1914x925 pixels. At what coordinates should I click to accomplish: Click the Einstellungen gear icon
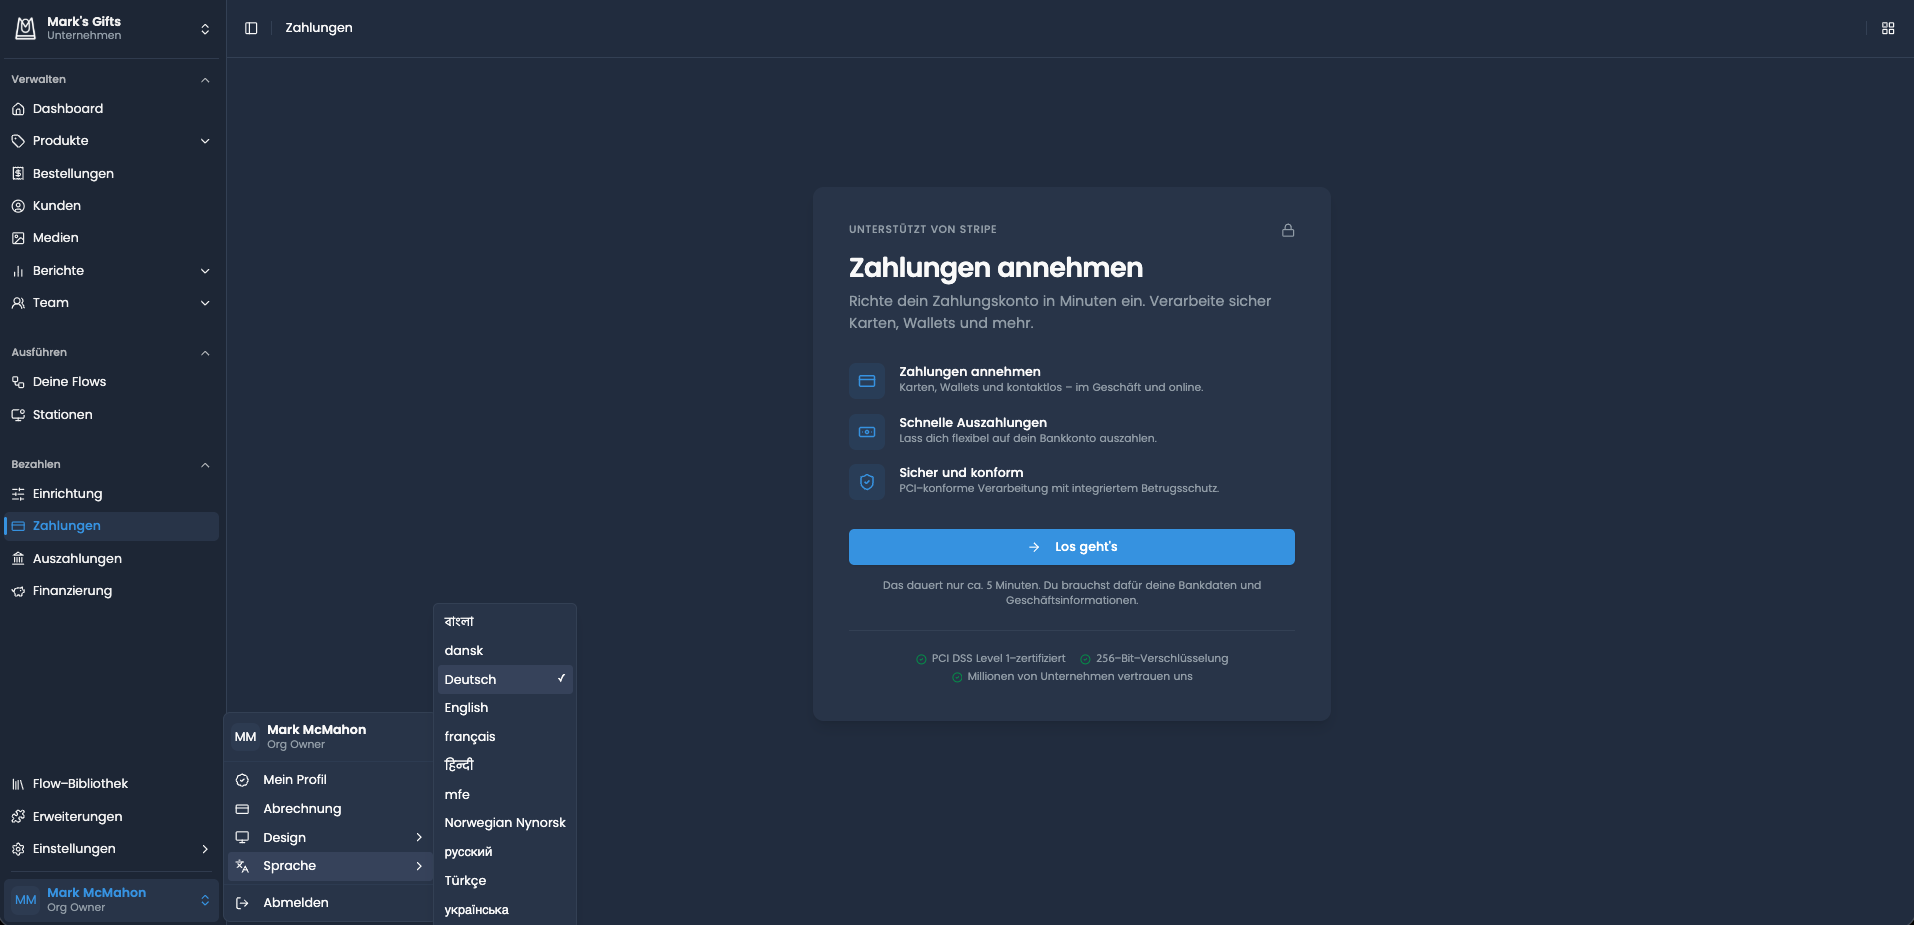(18, 849)
